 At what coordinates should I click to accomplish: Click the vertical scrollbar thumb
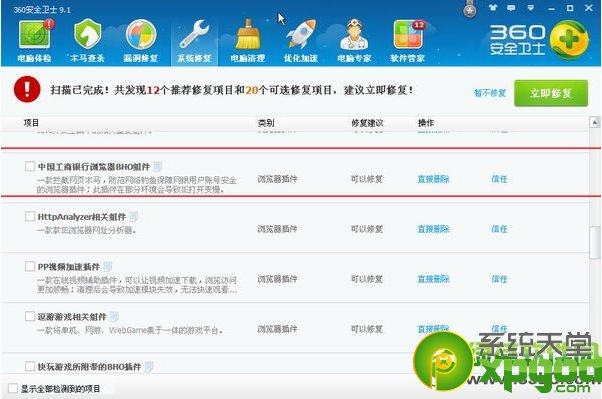tap(595, 242)
